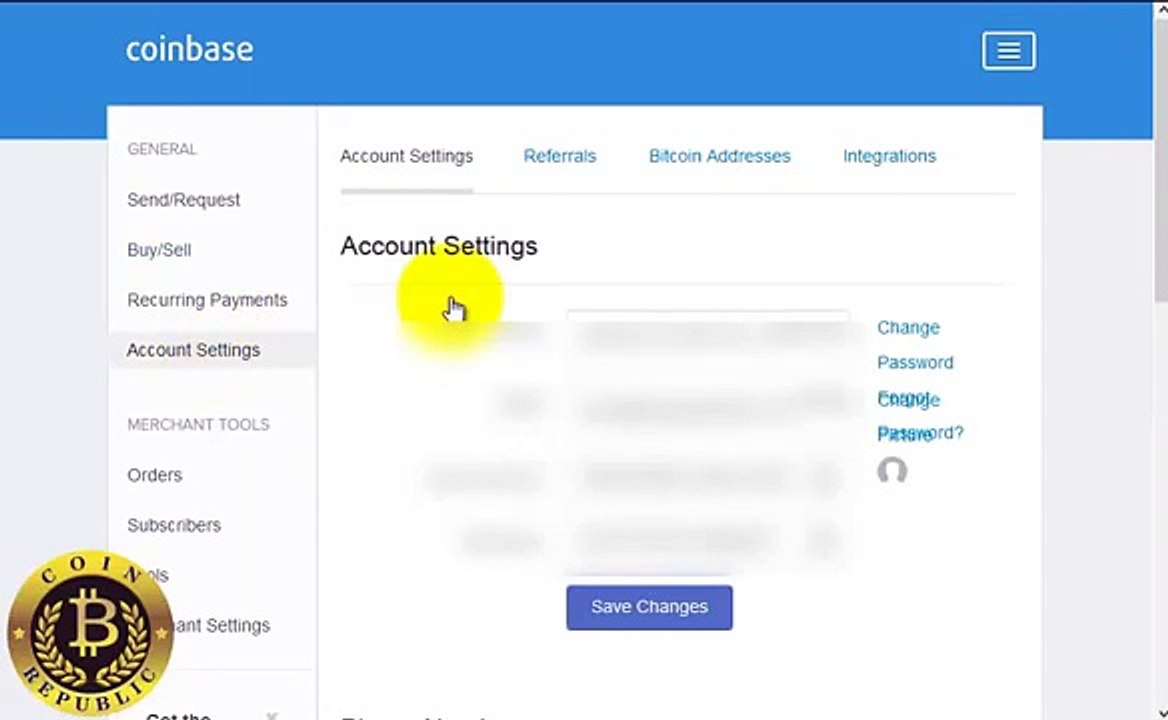
Task: Click the scroll up arrow
Action: (1160, 10)
